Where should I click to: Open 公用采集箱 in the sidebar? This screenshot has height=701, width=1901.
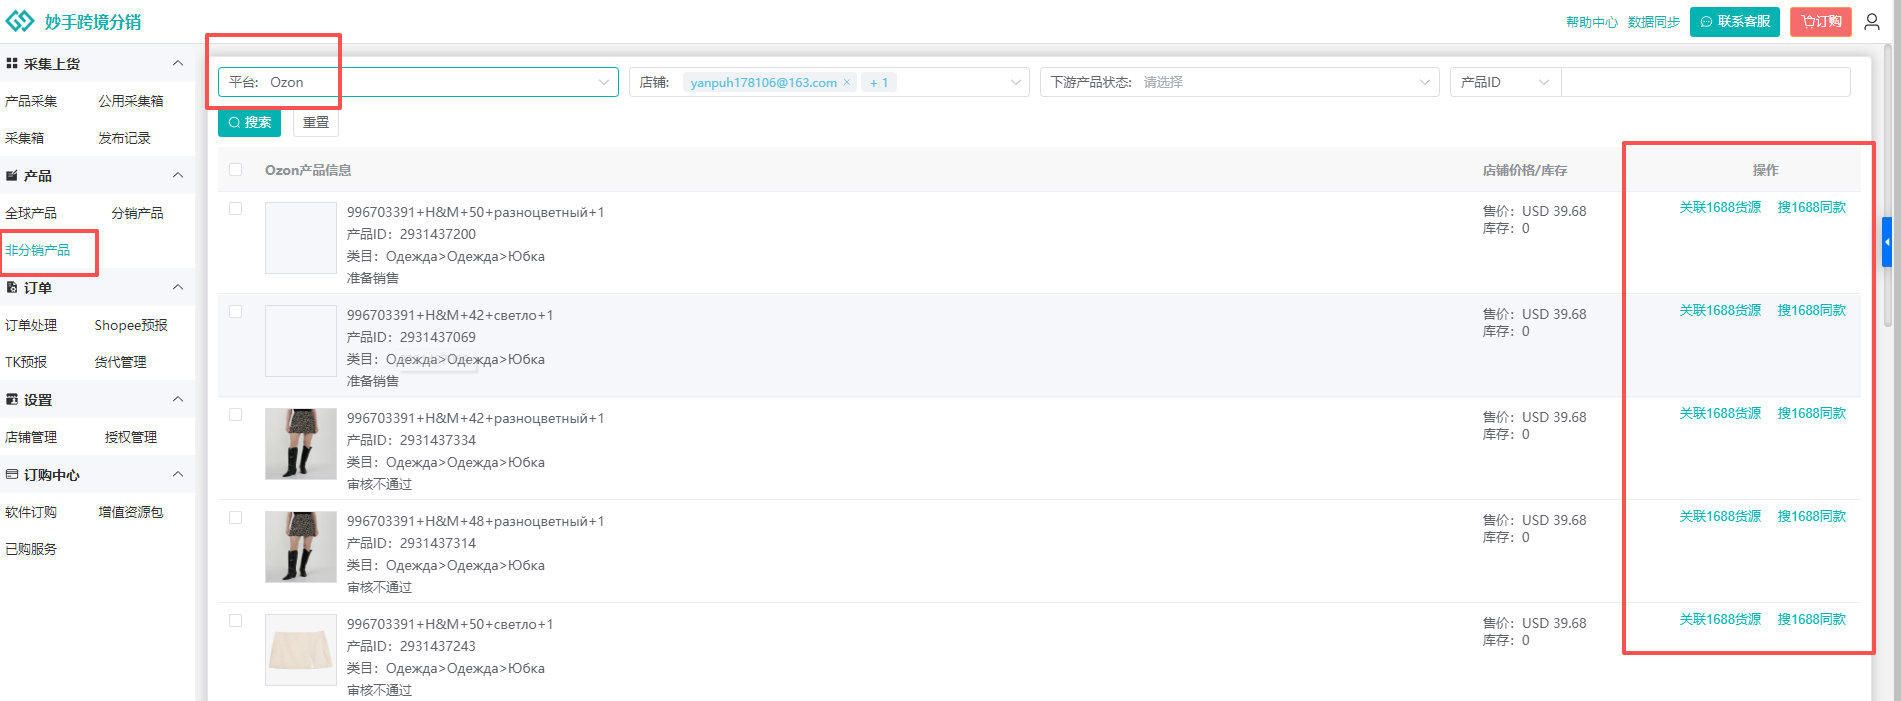tap(131, 101)
